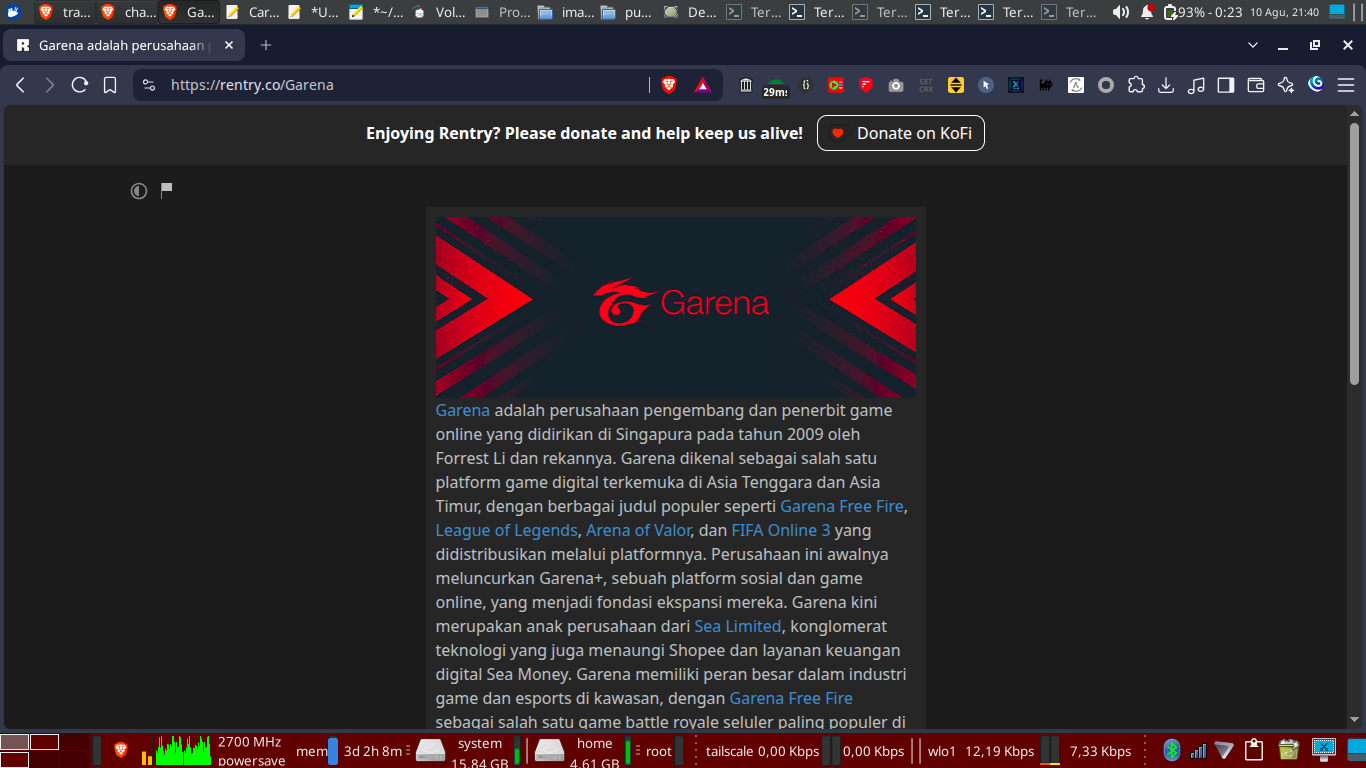Open the 'FIFA Online 3' link
This screenshot has width=1366, height=768.
[781, 530]
